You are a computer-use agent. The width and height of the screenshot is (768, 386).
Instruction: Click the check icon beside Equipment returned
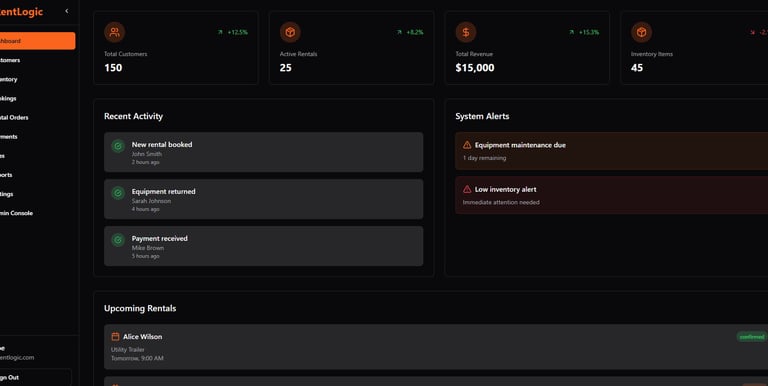(x=118, y=193)
